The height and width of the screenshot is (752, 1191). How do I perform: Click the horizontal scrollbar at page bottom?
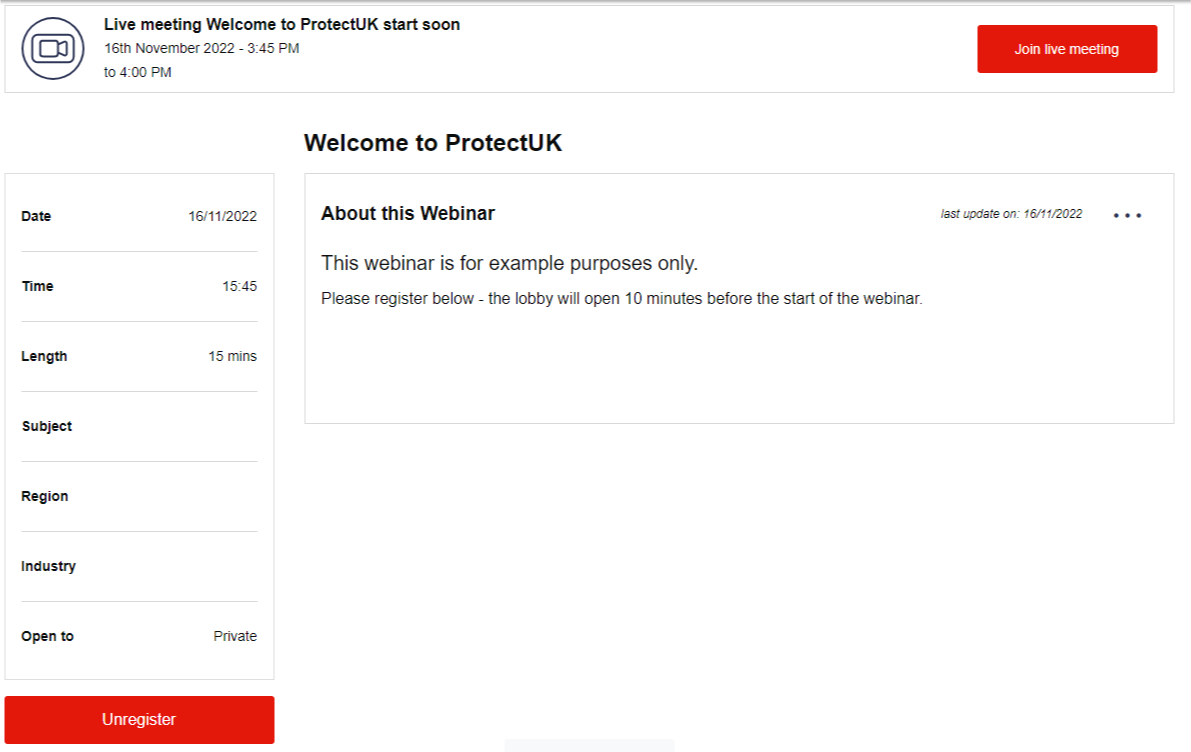click(590, 745)
